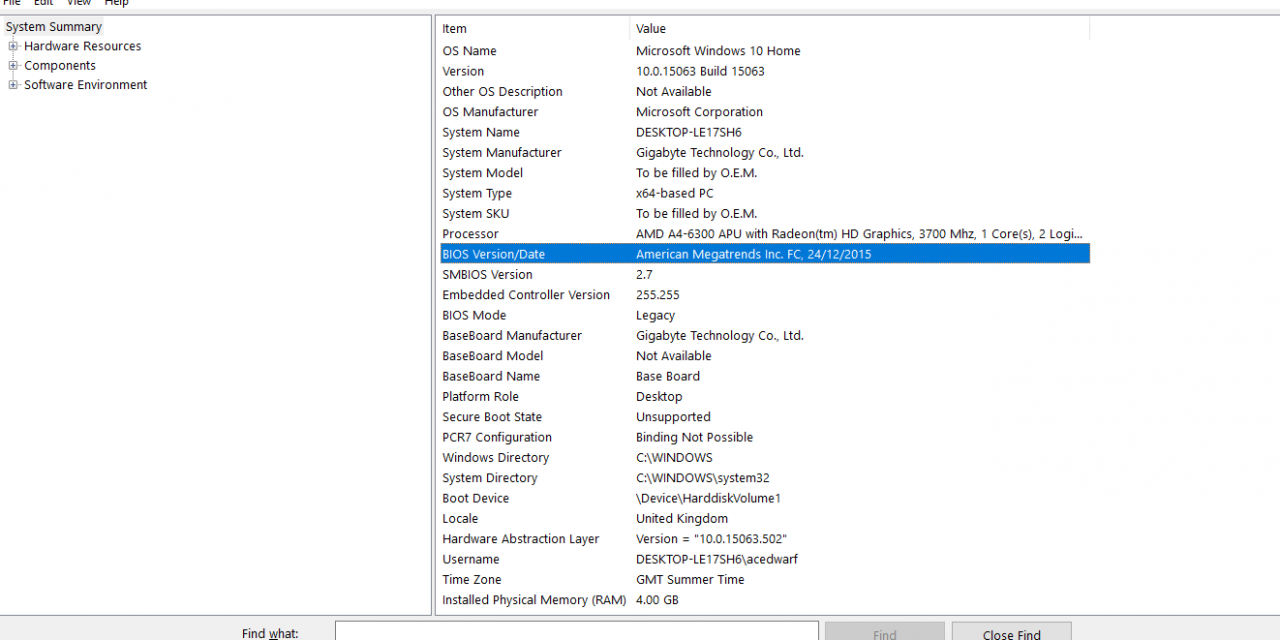Click the value 255.255
This screenshot has height=640, width=1280.
point(658,295)
